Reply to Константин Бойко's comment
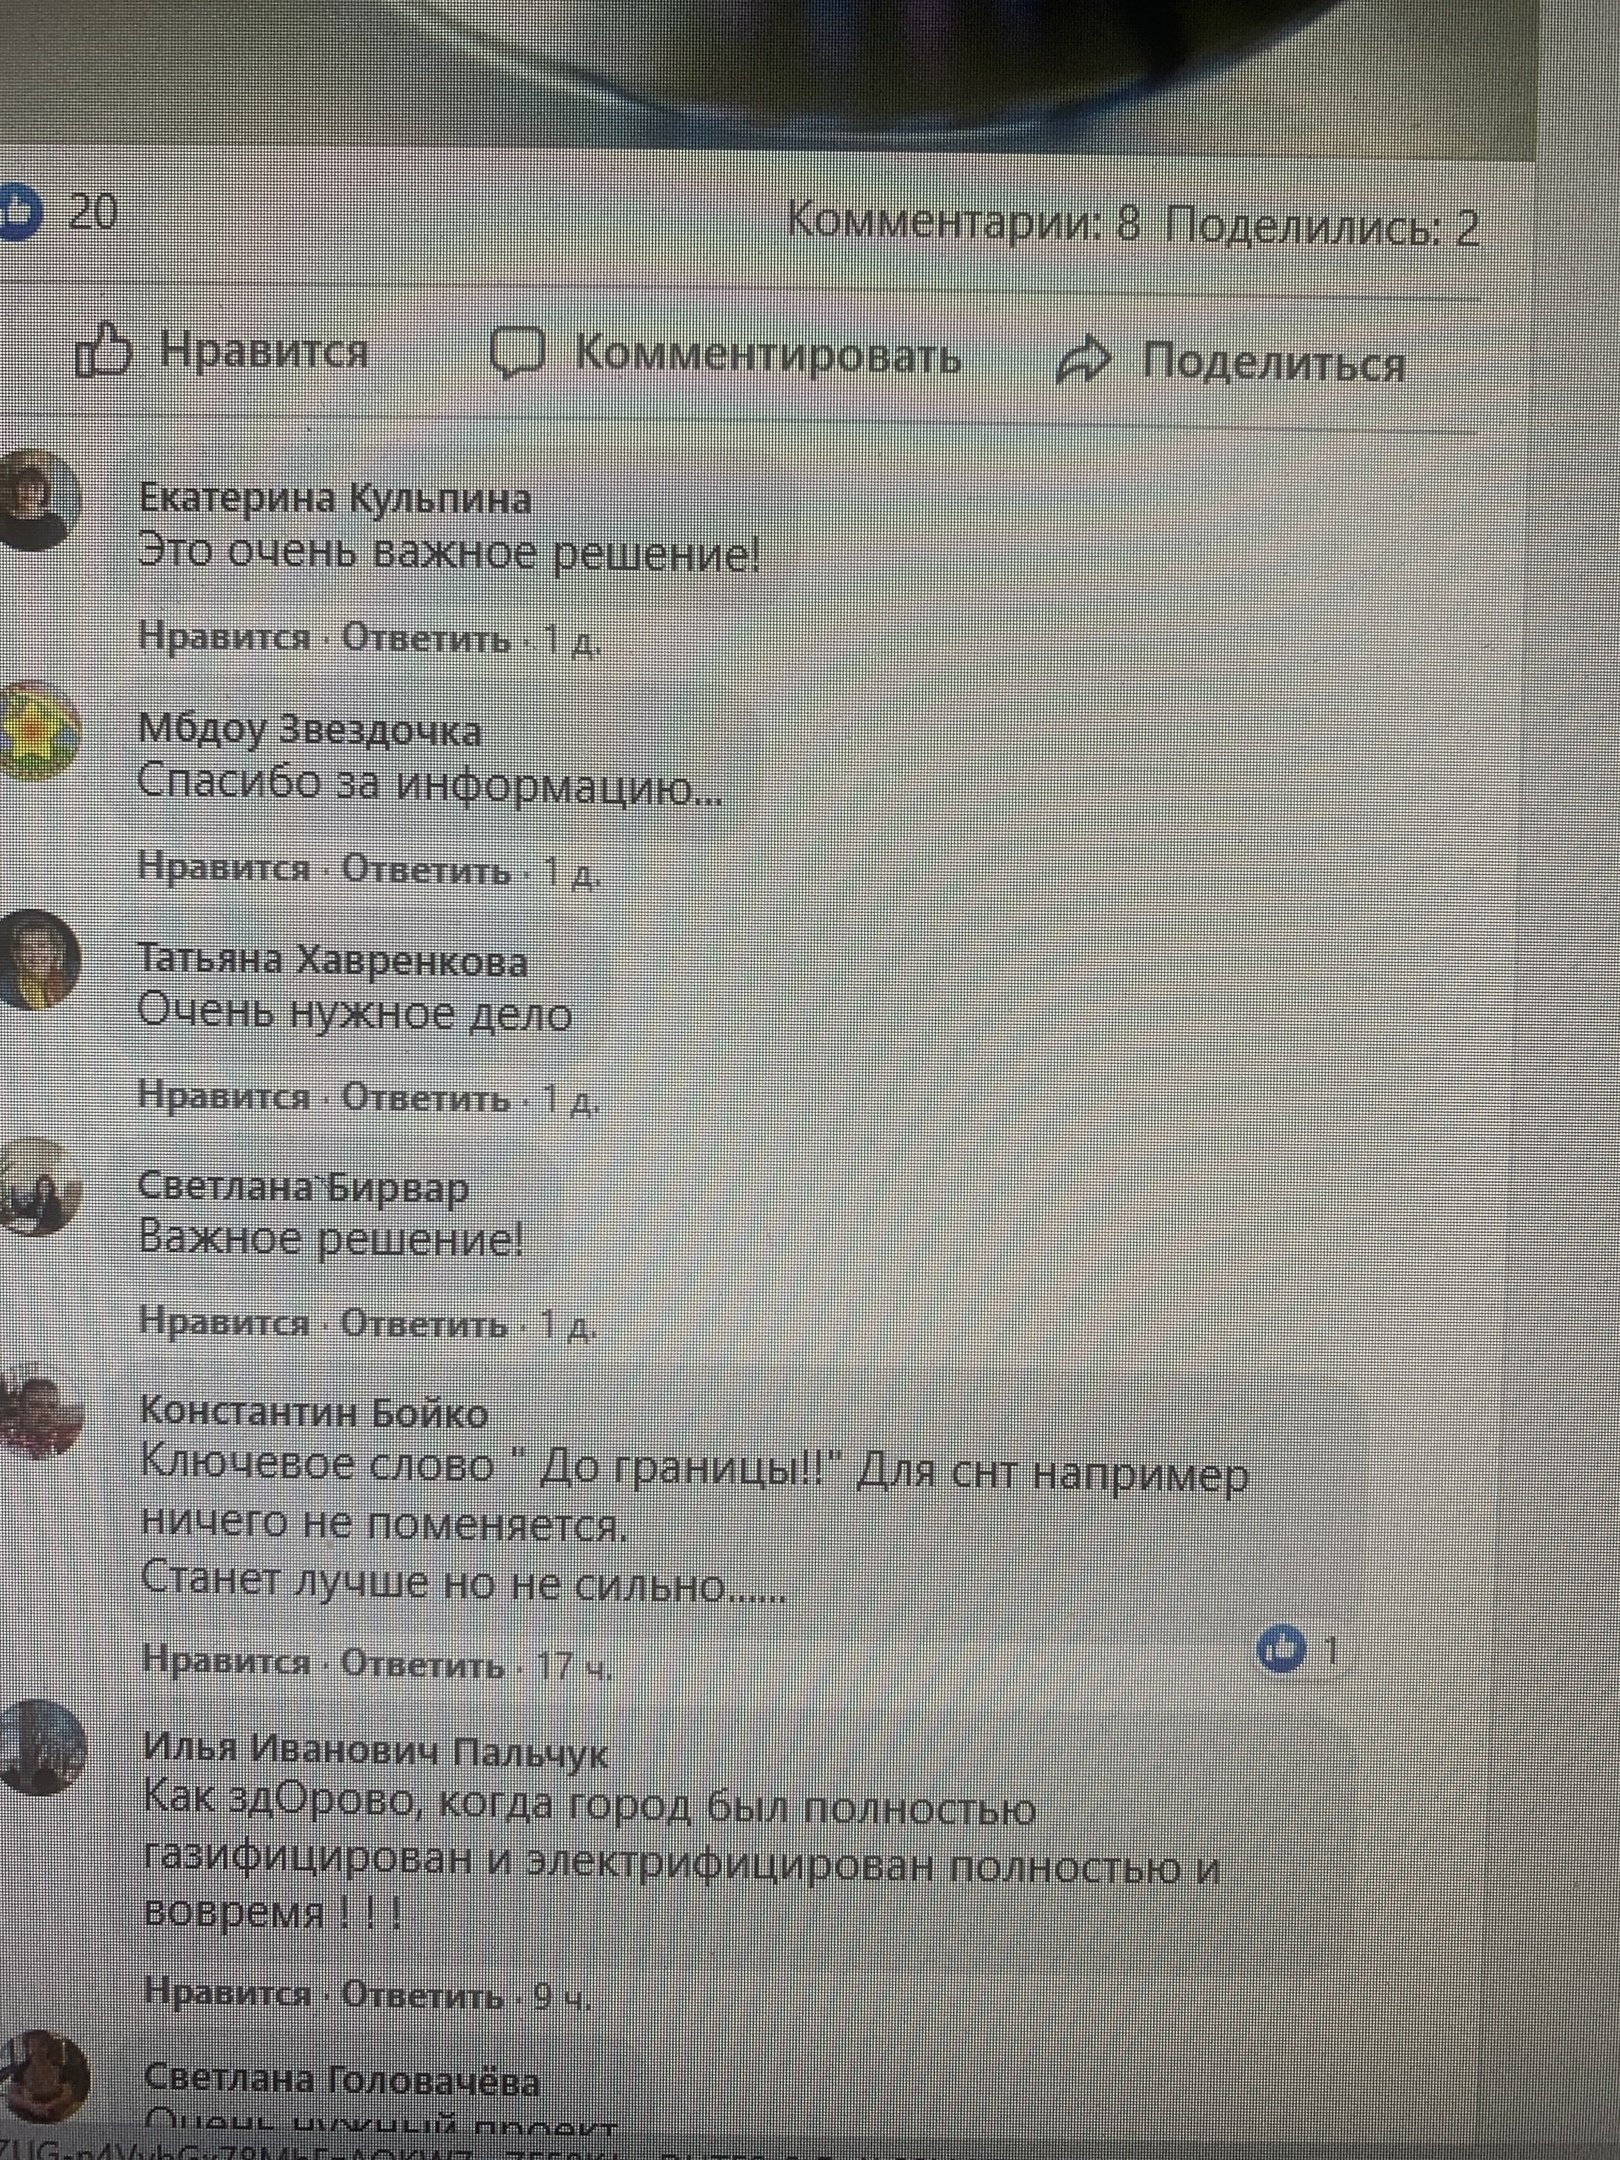The width and height of the screenshot is (1620, 2160). 424,1663
